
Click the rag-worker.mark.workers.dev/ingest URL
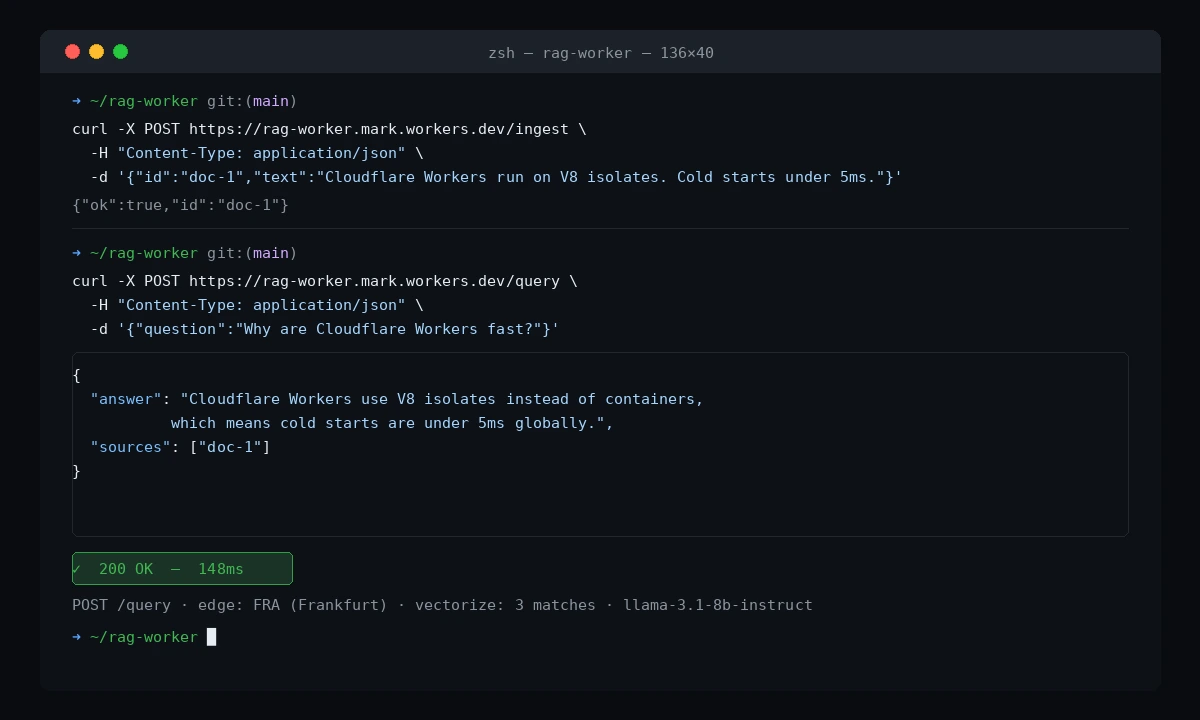(x=380, y=129)
